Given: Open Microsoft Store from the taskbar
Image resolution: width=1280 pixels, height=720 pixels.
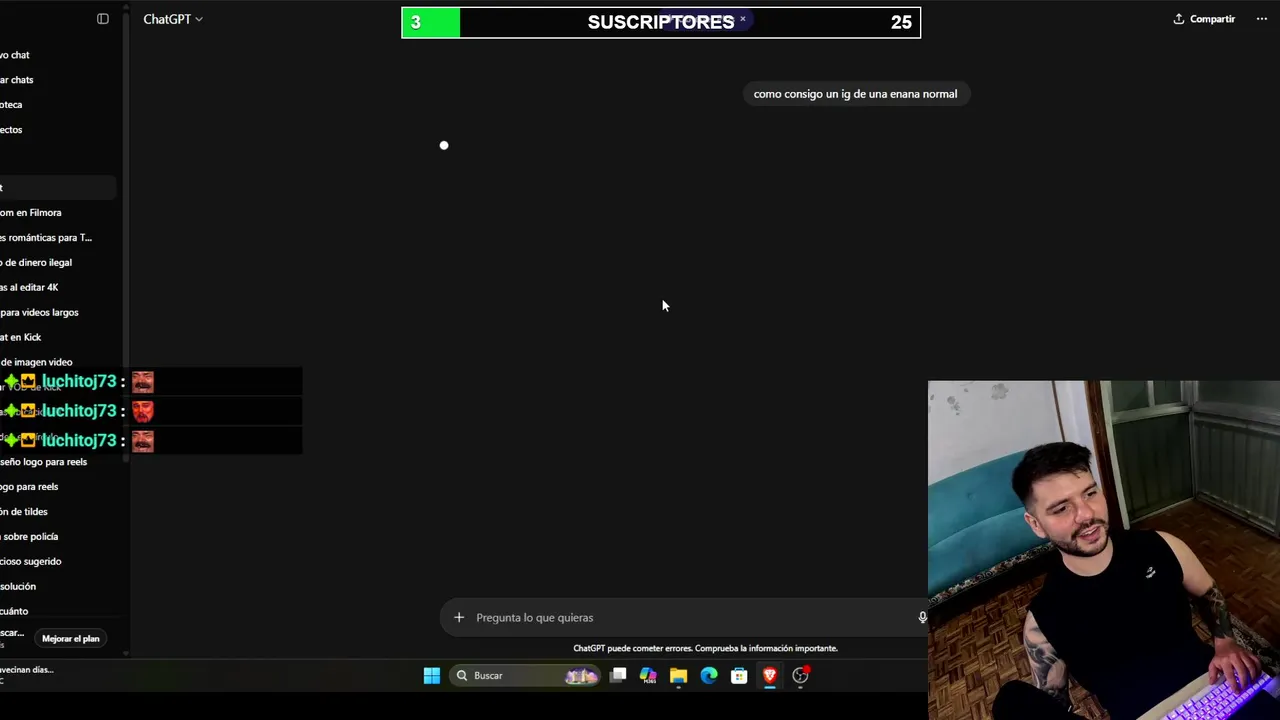Looking at the screenshot, I should coord(739,676).
